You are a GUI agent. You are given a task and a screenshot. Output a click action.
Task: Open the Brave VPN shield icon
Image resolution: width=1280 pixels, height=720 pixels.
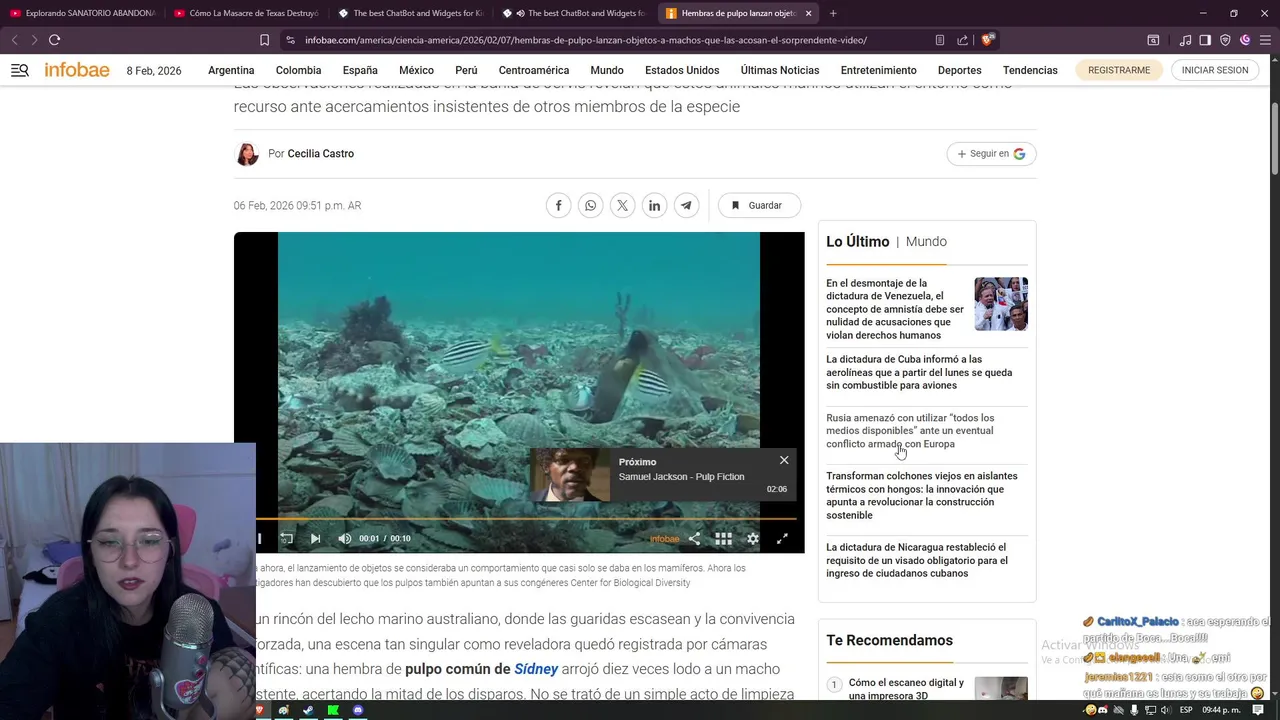pos(1225,40)
